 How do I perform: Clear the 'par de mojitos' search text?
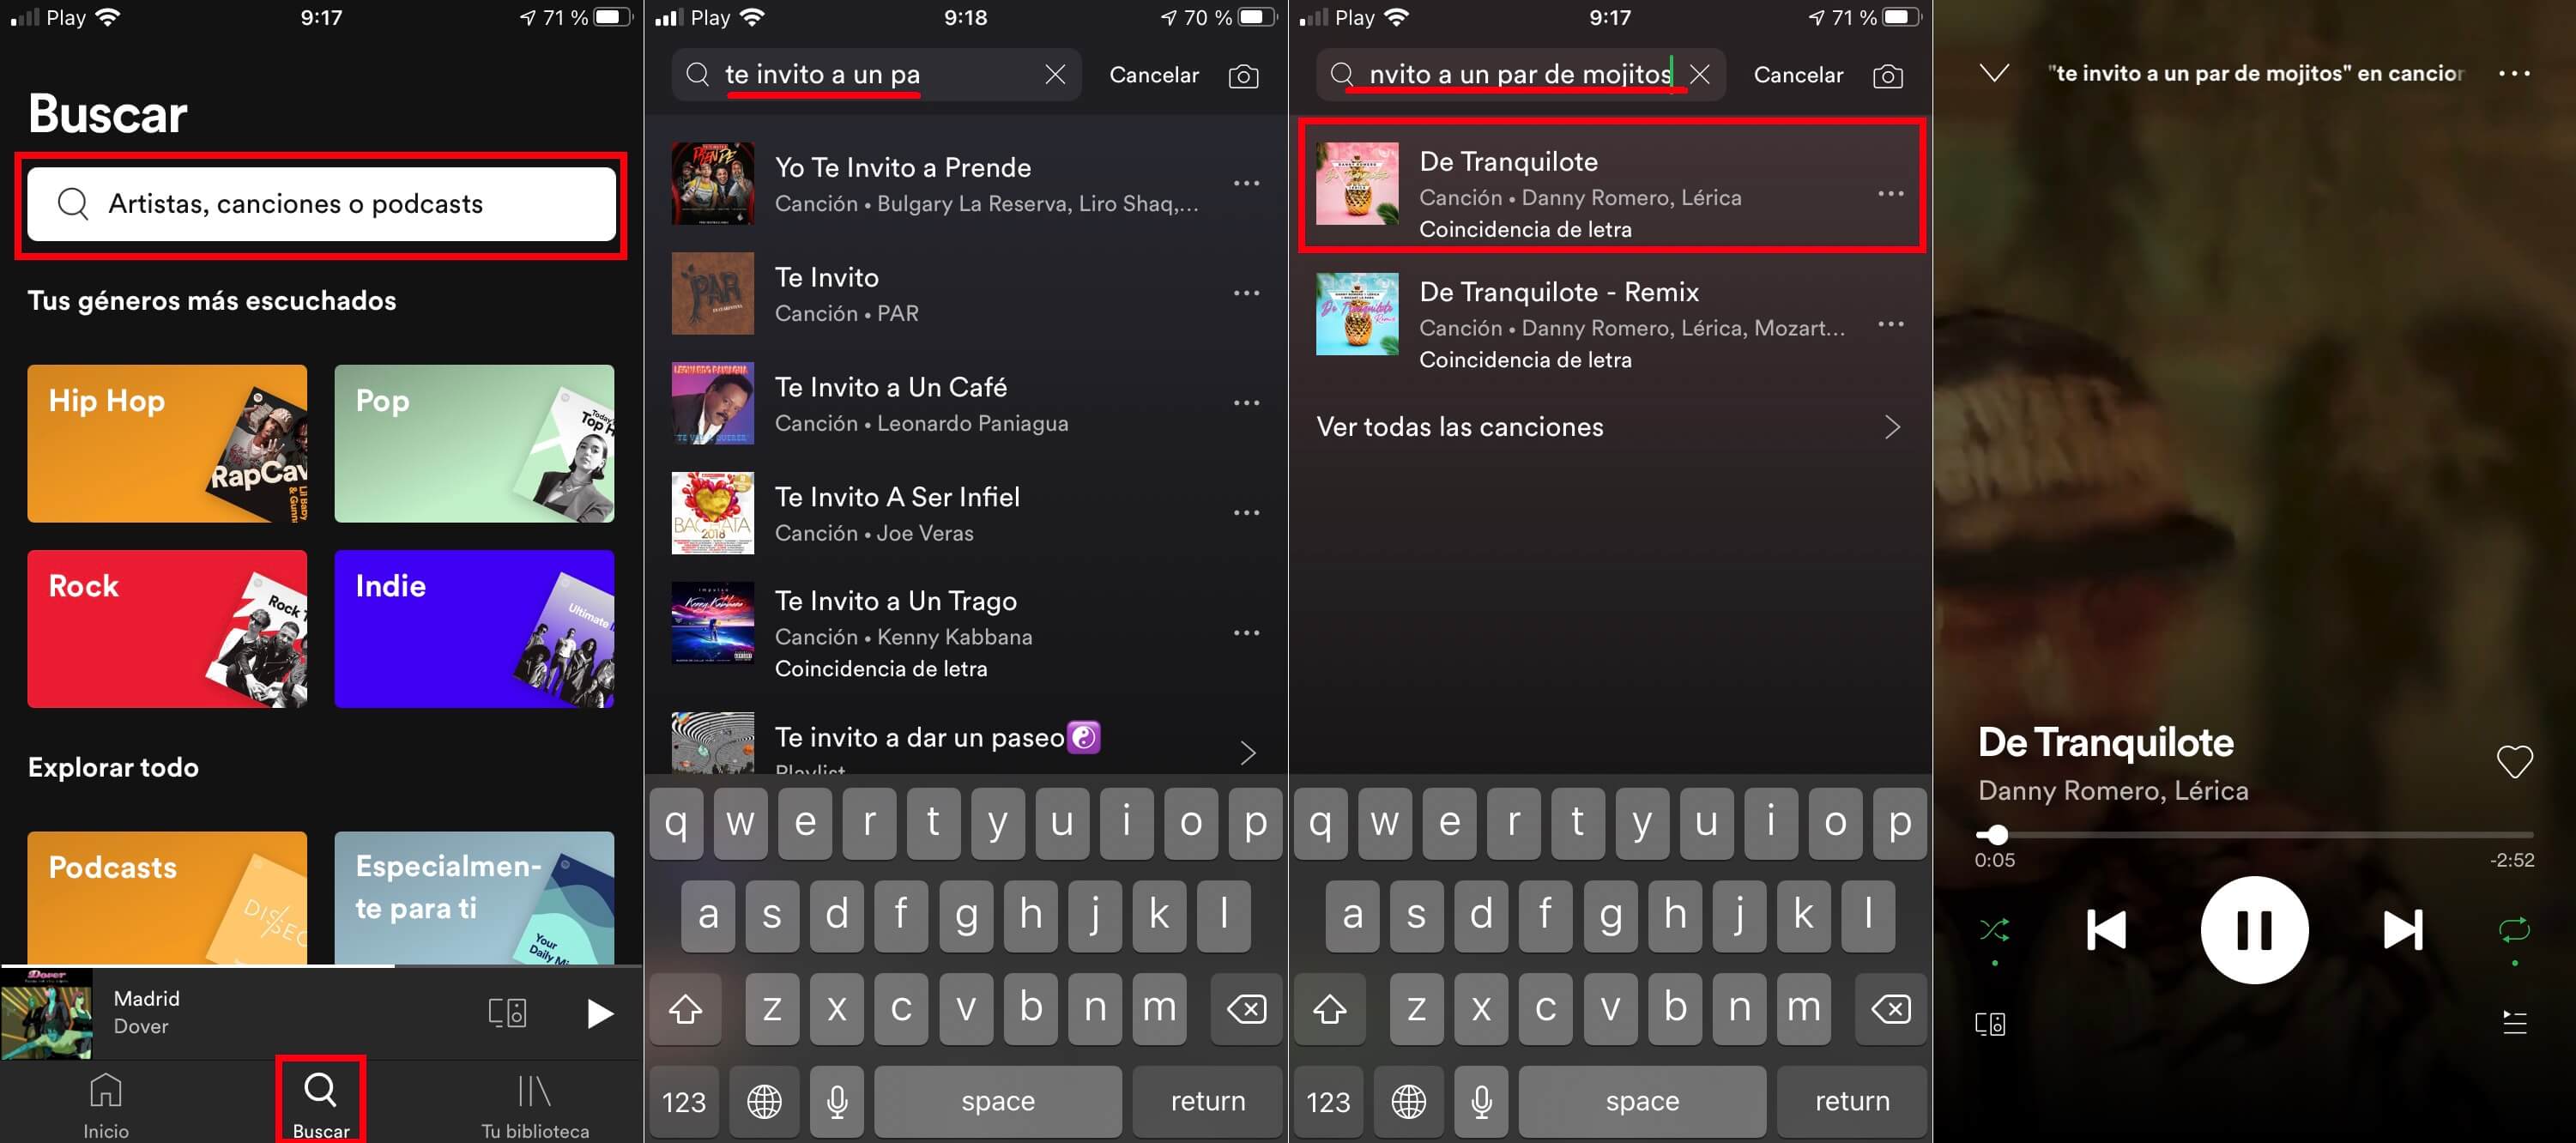point(1699,74)
